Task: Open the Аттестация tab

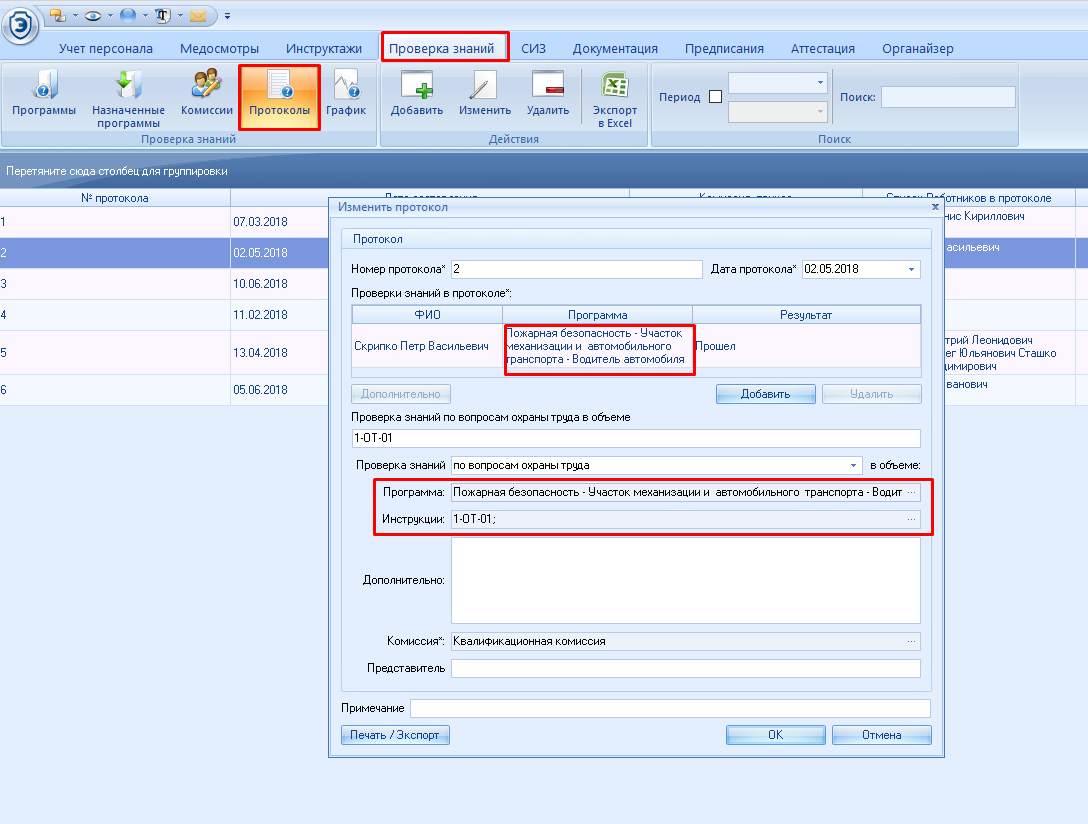Action: [x=822, y=48]
